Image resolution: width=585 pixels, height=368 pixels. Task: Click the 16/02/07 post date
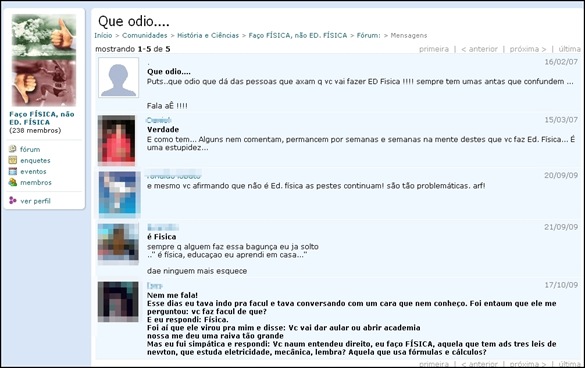(561, 62)
